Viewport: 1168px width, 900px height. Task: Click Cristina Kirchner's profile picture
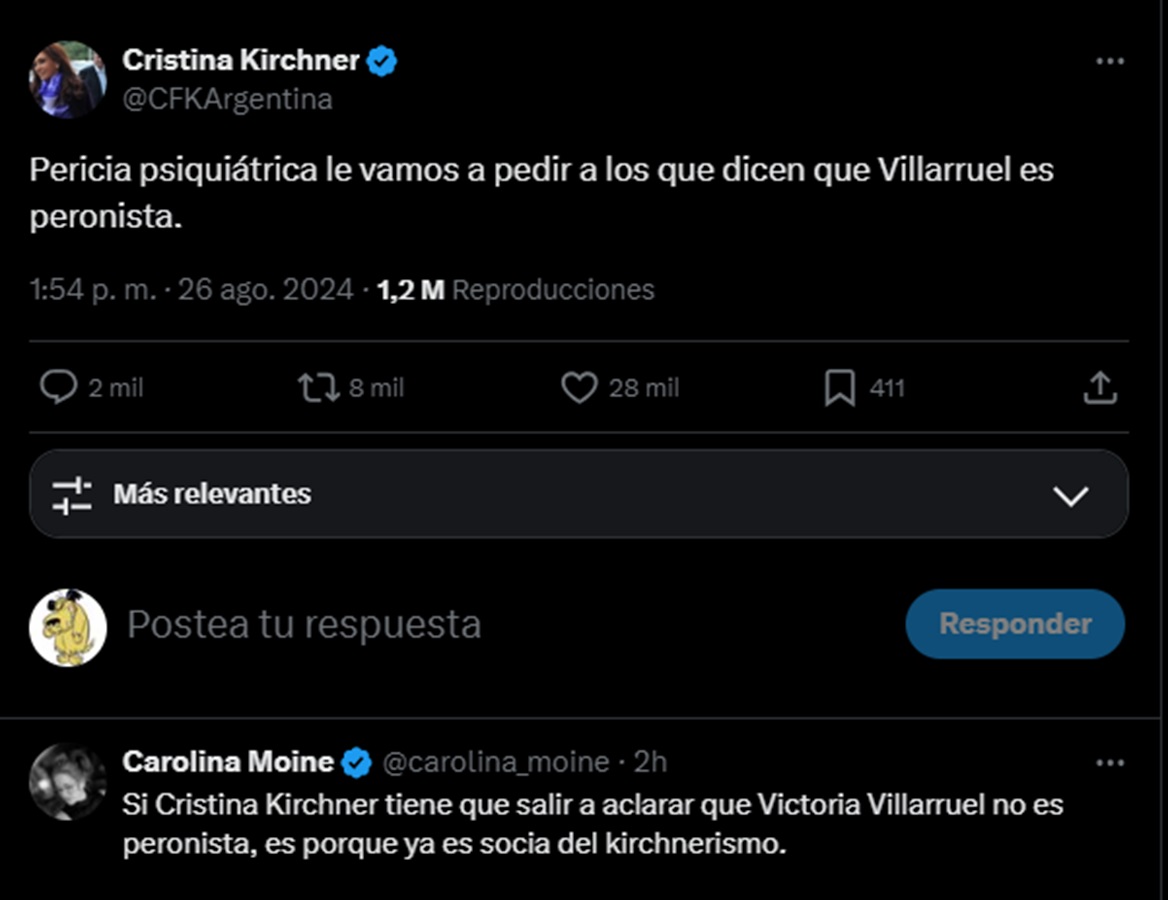tap(68, 80)
